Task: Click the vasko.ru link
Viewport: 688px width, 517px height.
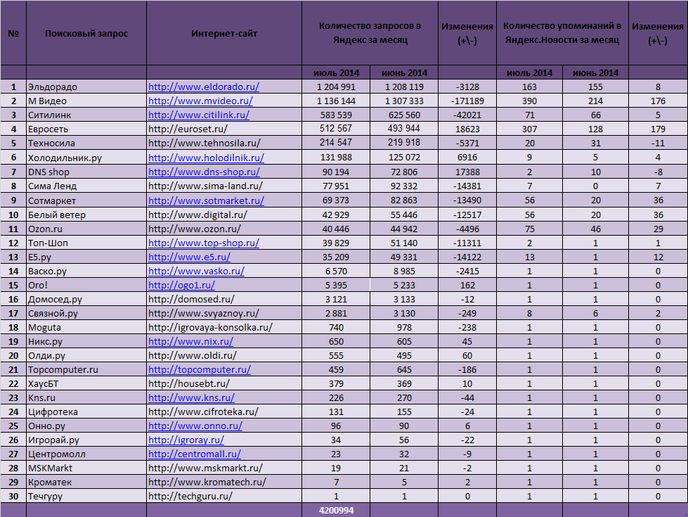Action: 196,271
